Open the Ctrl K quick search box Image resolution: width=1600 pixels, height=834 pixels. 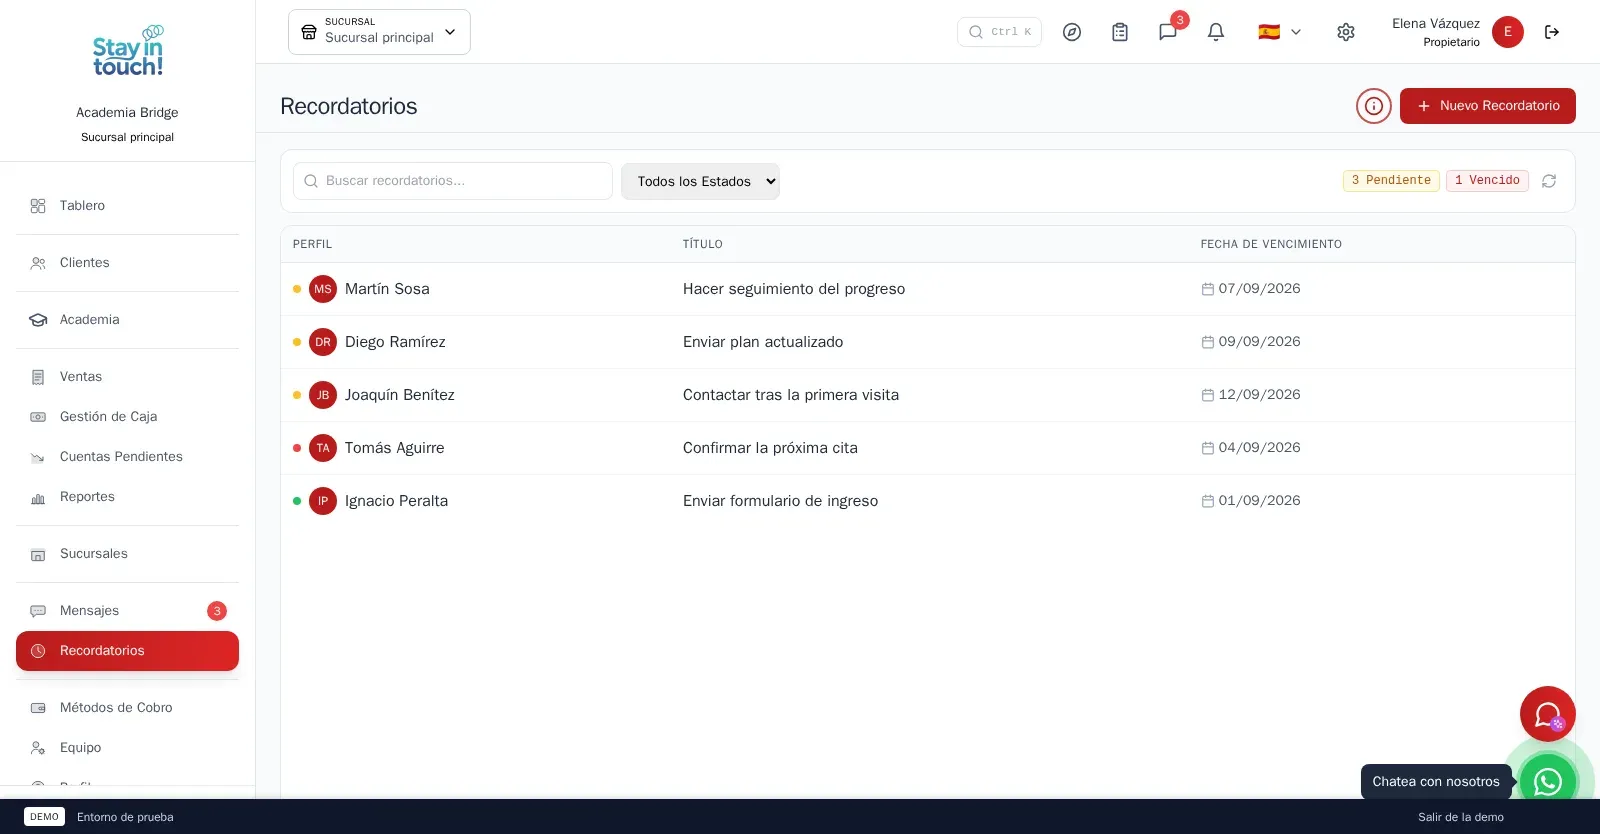(x=999, y=32)
